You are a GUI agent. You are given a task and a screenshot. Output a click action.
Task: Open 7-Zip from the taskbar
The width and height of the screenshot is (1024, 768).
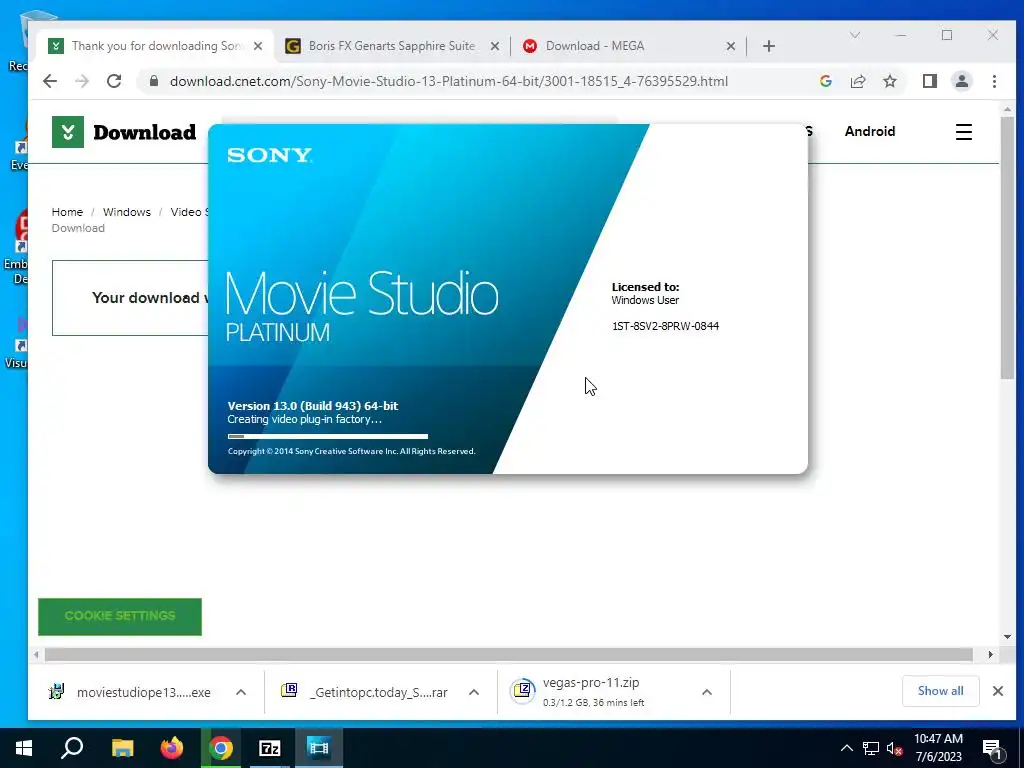click(270, 748)
